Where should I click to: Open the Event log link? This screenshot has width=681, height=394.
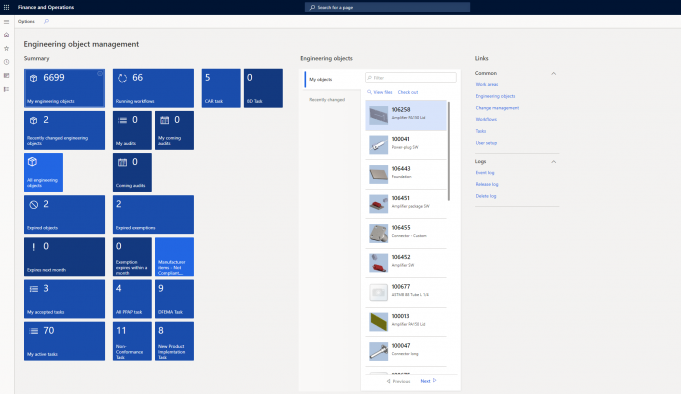[485, 172]
